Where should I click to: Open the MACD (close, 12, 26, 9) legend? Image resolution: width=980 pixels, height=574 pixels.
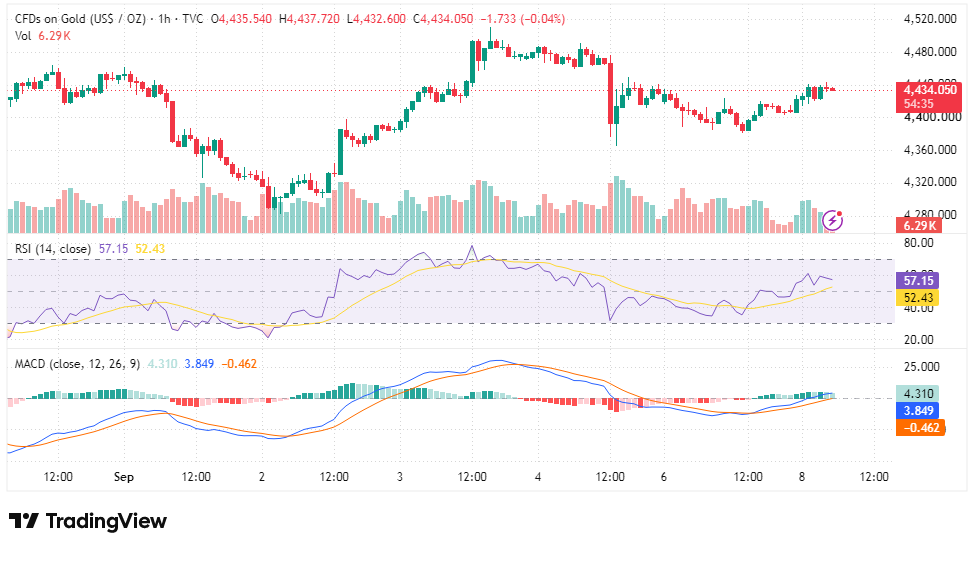click(x=78, y=364)
